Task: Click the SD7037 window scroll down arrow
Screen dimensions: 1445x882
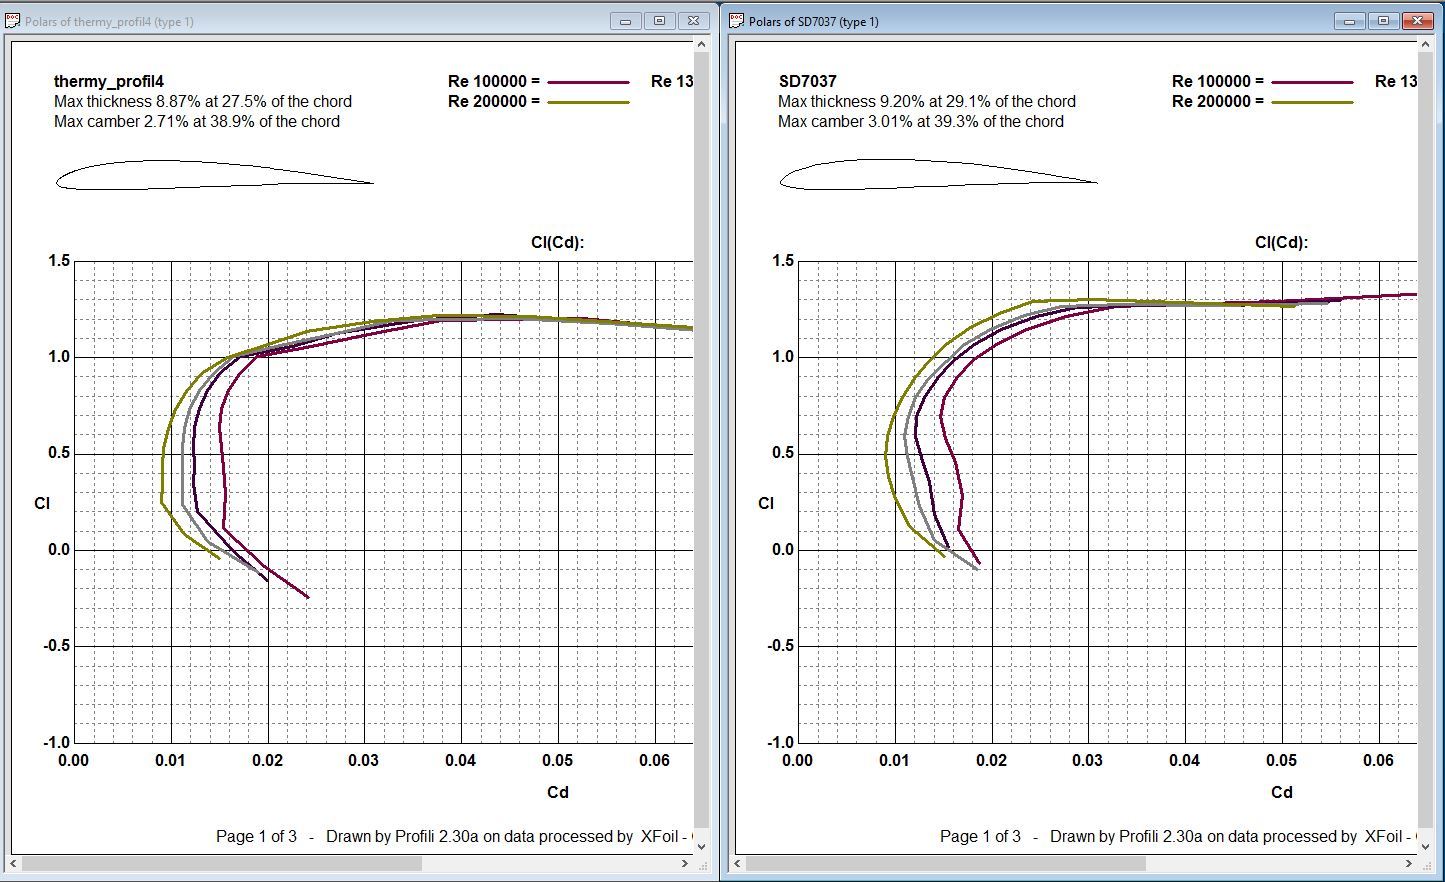Action: pos(1425,846)
